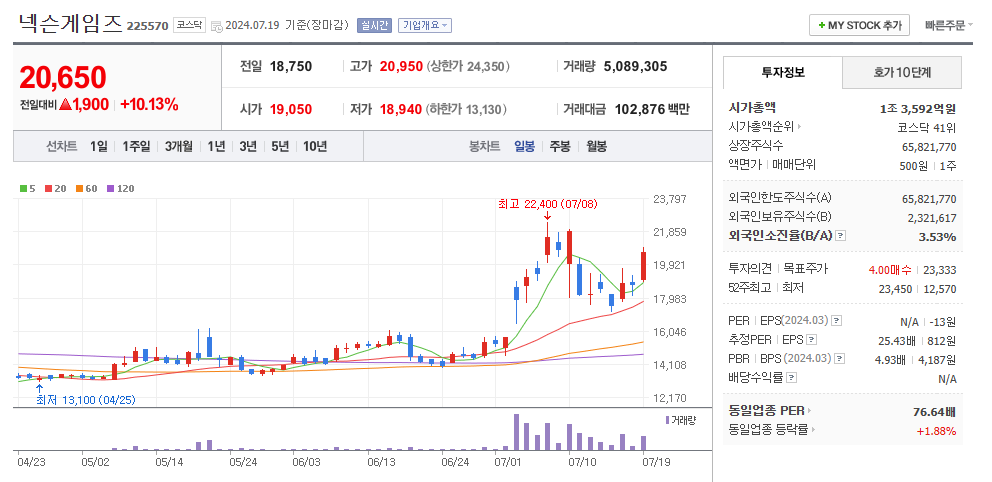Image resolution: width=992 pixels, height=482 pixels.
Task: Switch to the 호가10단계 tab
Action: (902, 72)
